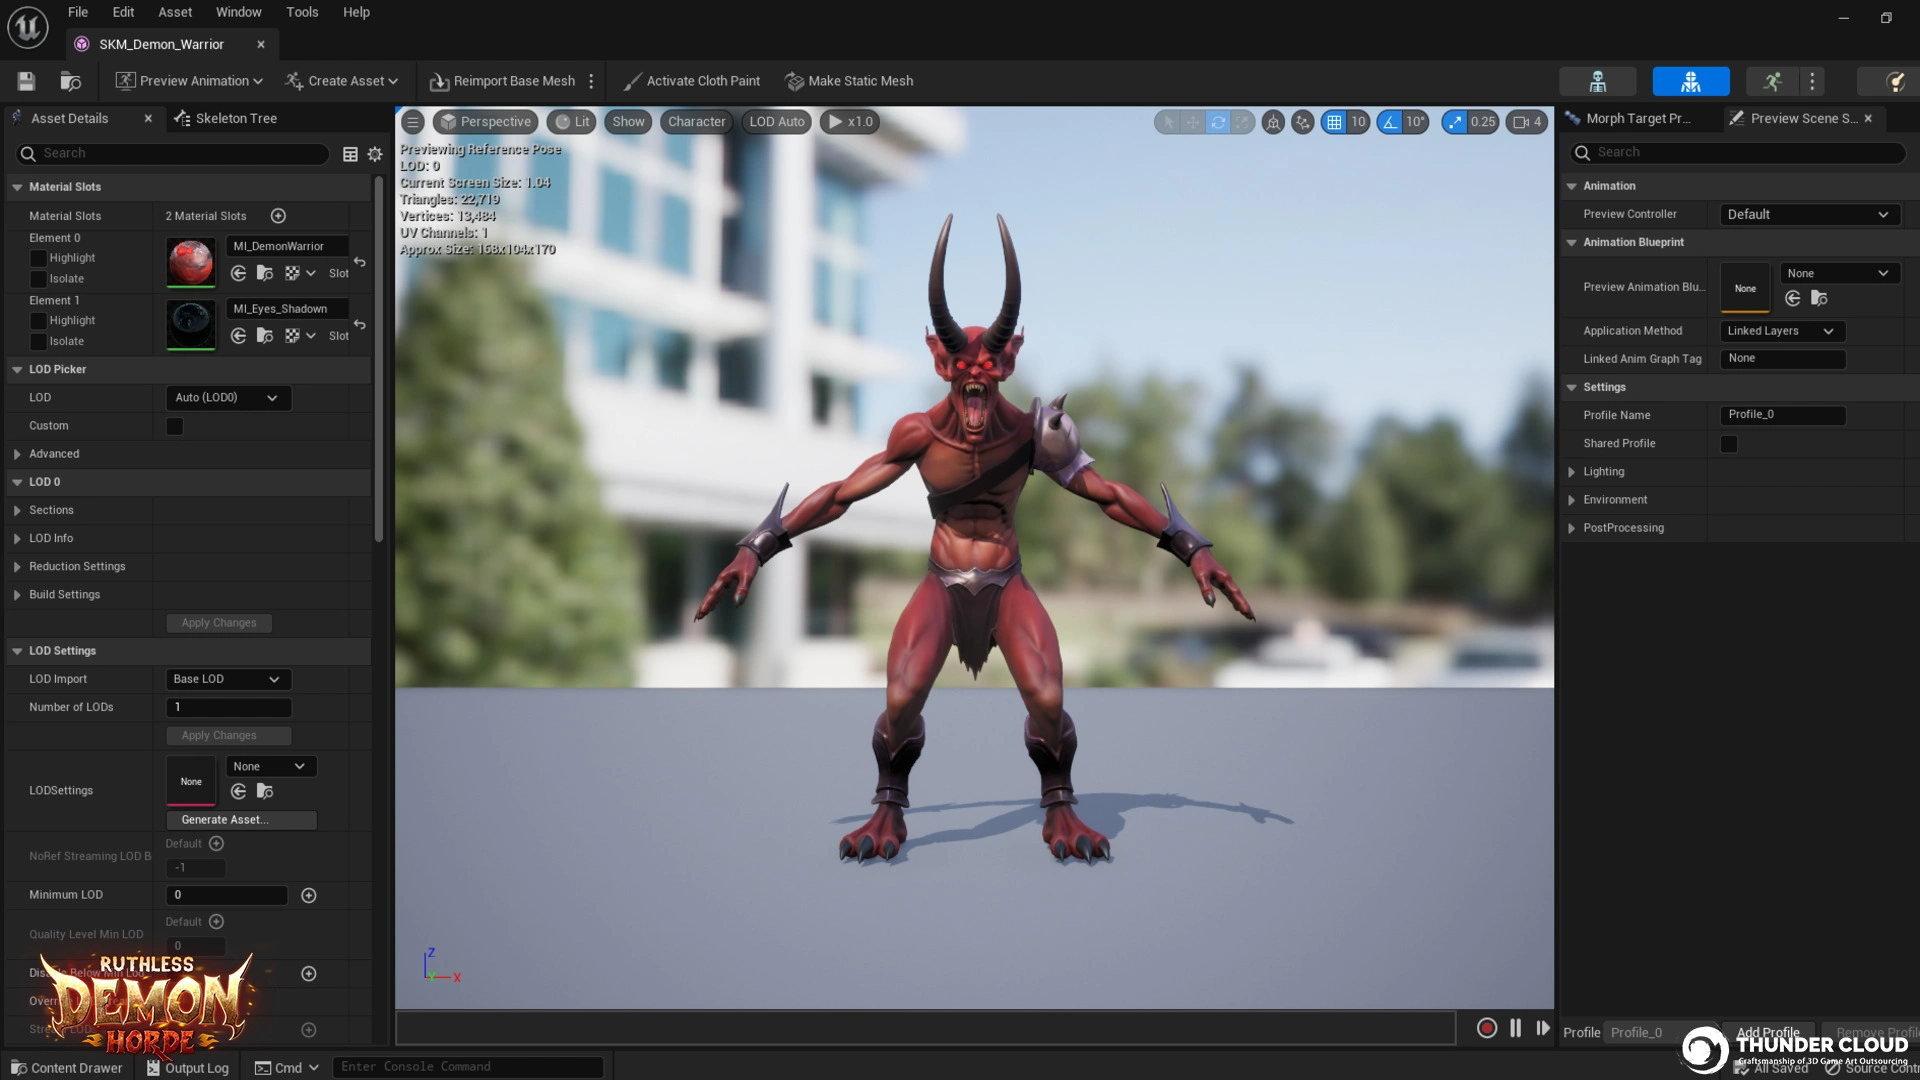Open Asset Details settings gear
This screenshot has width=1920, height=1080.
pos(375,154)
